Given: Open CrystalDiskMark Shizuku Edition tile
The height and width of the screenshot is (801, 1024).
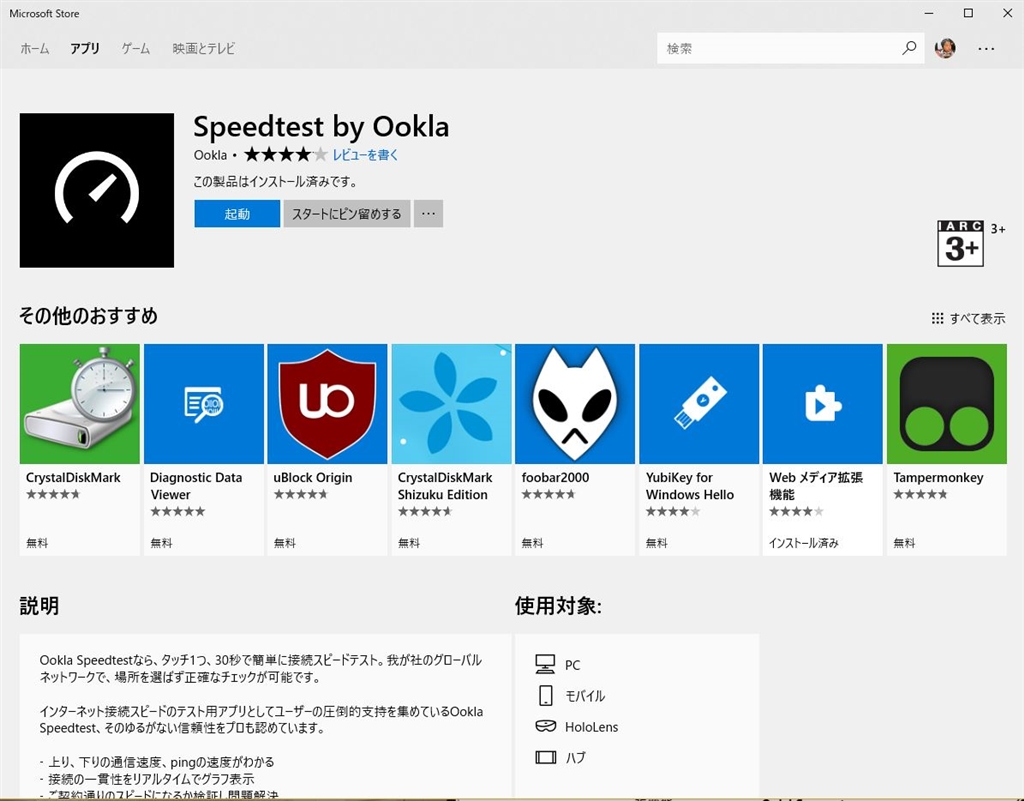Looking at the screenshot, I should pos(451,449).
